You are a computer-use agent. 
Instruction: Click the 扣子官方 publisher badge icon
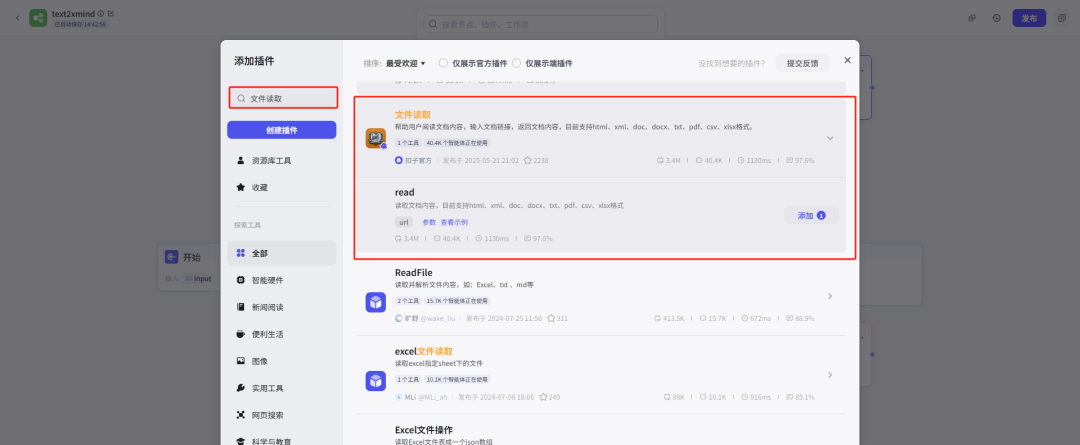coord(399,161)
